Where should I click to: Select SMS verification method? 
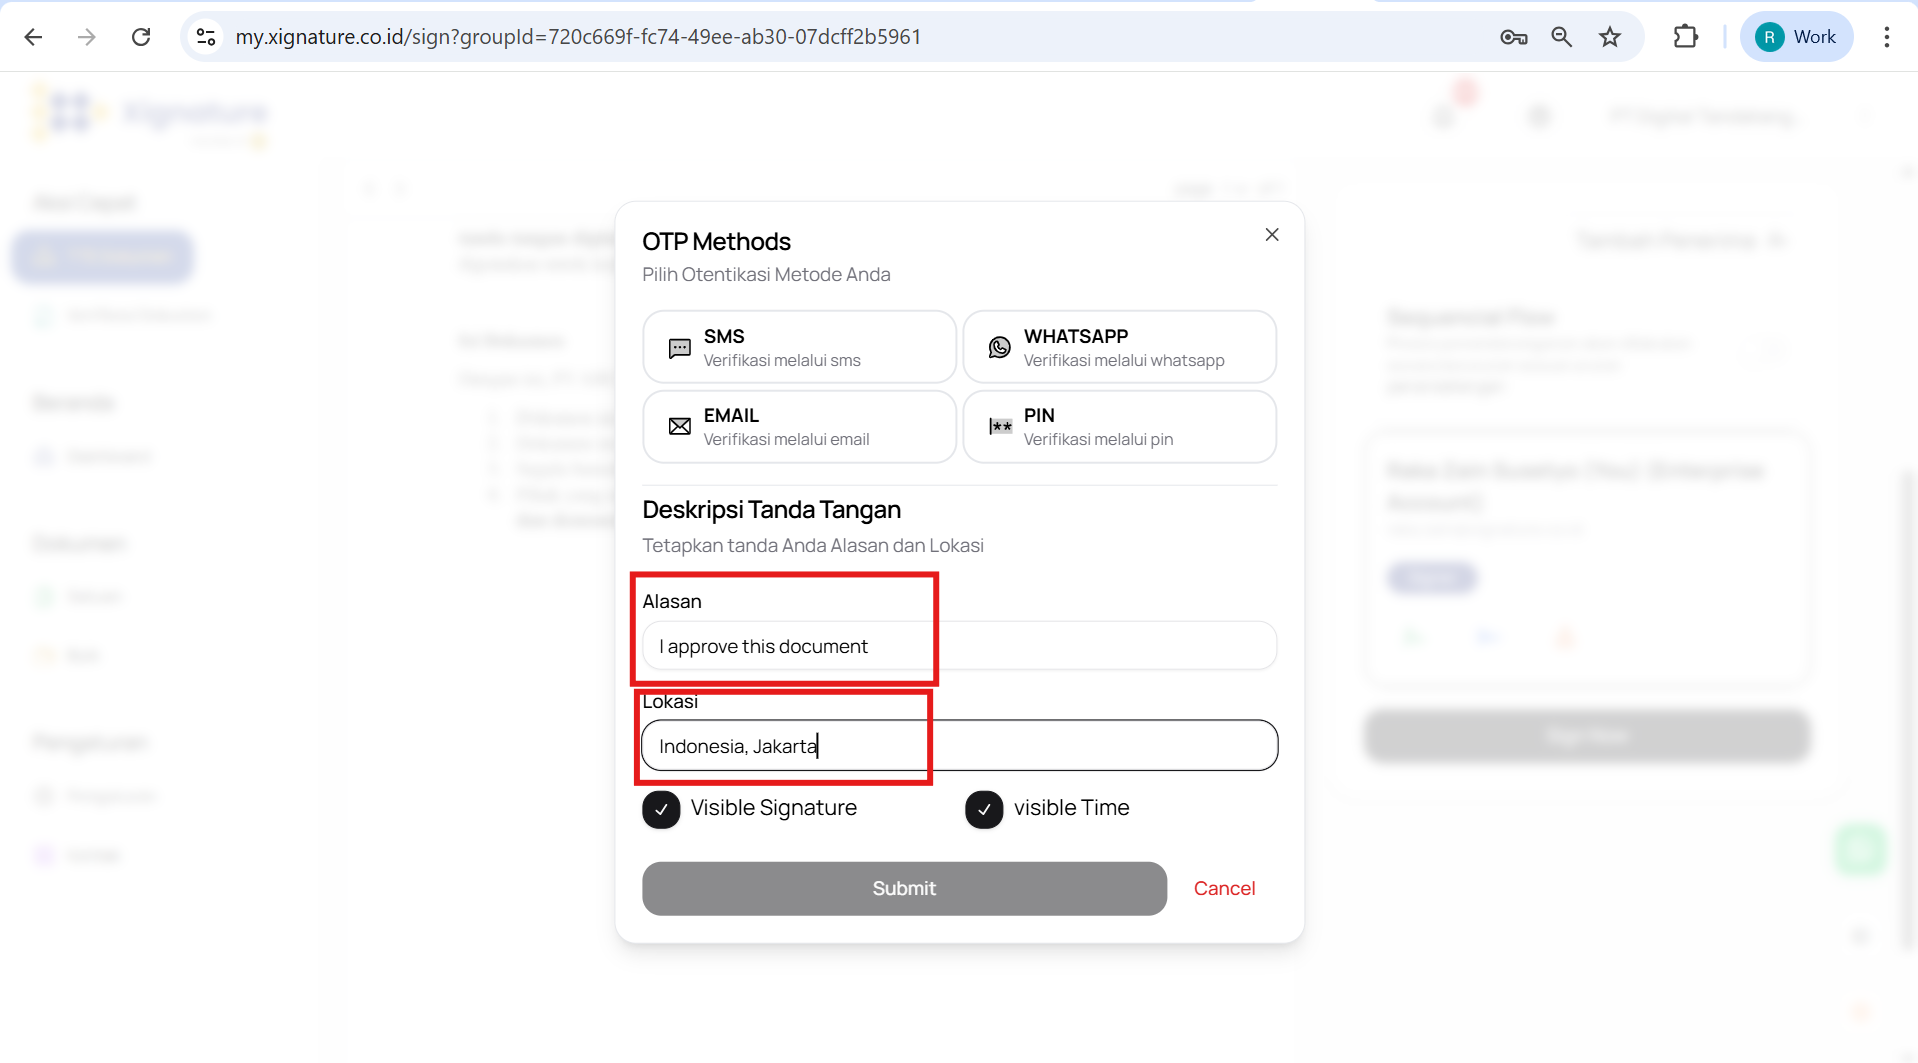coord(799,347)
